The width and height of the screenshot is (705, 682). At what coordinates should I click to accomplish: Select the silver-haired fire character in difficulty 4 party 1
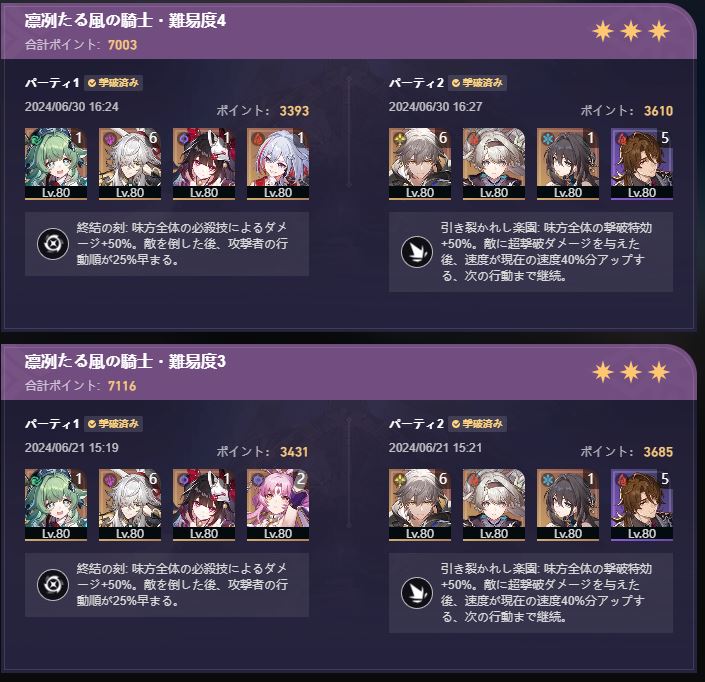pos(278,164)
